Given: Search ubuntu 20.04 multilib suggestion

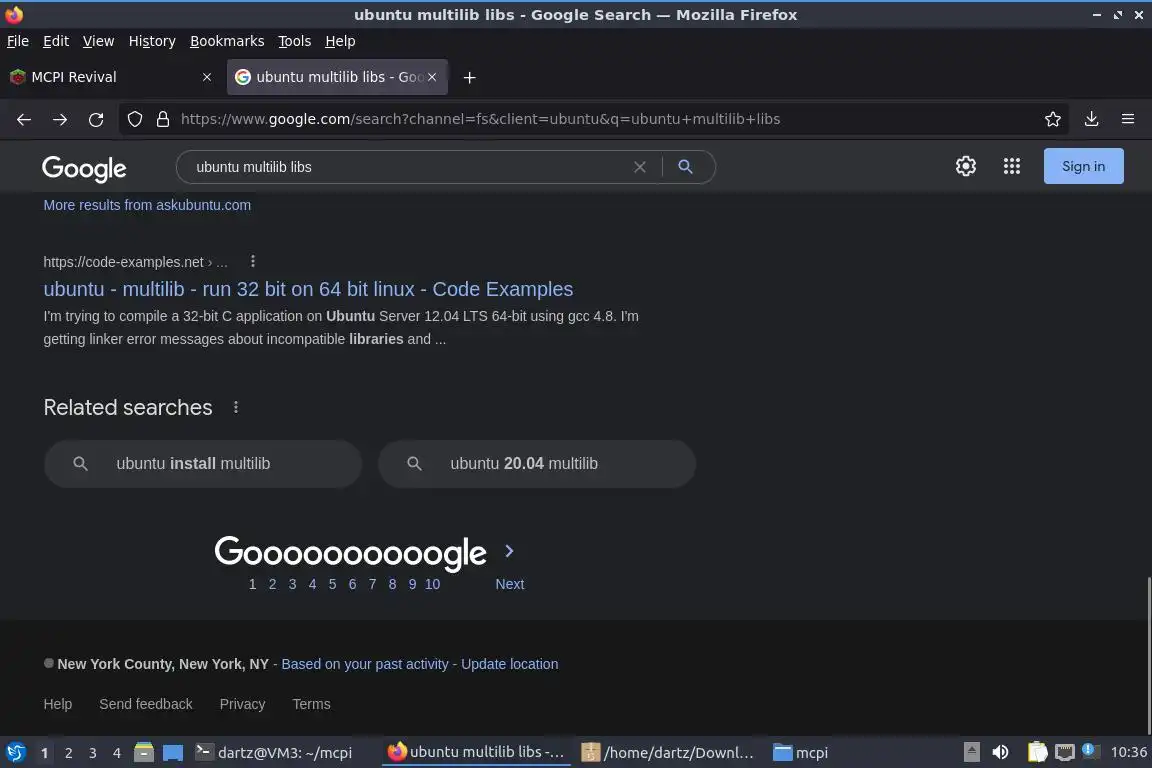Looking at the screenshot, I should 536,464.
